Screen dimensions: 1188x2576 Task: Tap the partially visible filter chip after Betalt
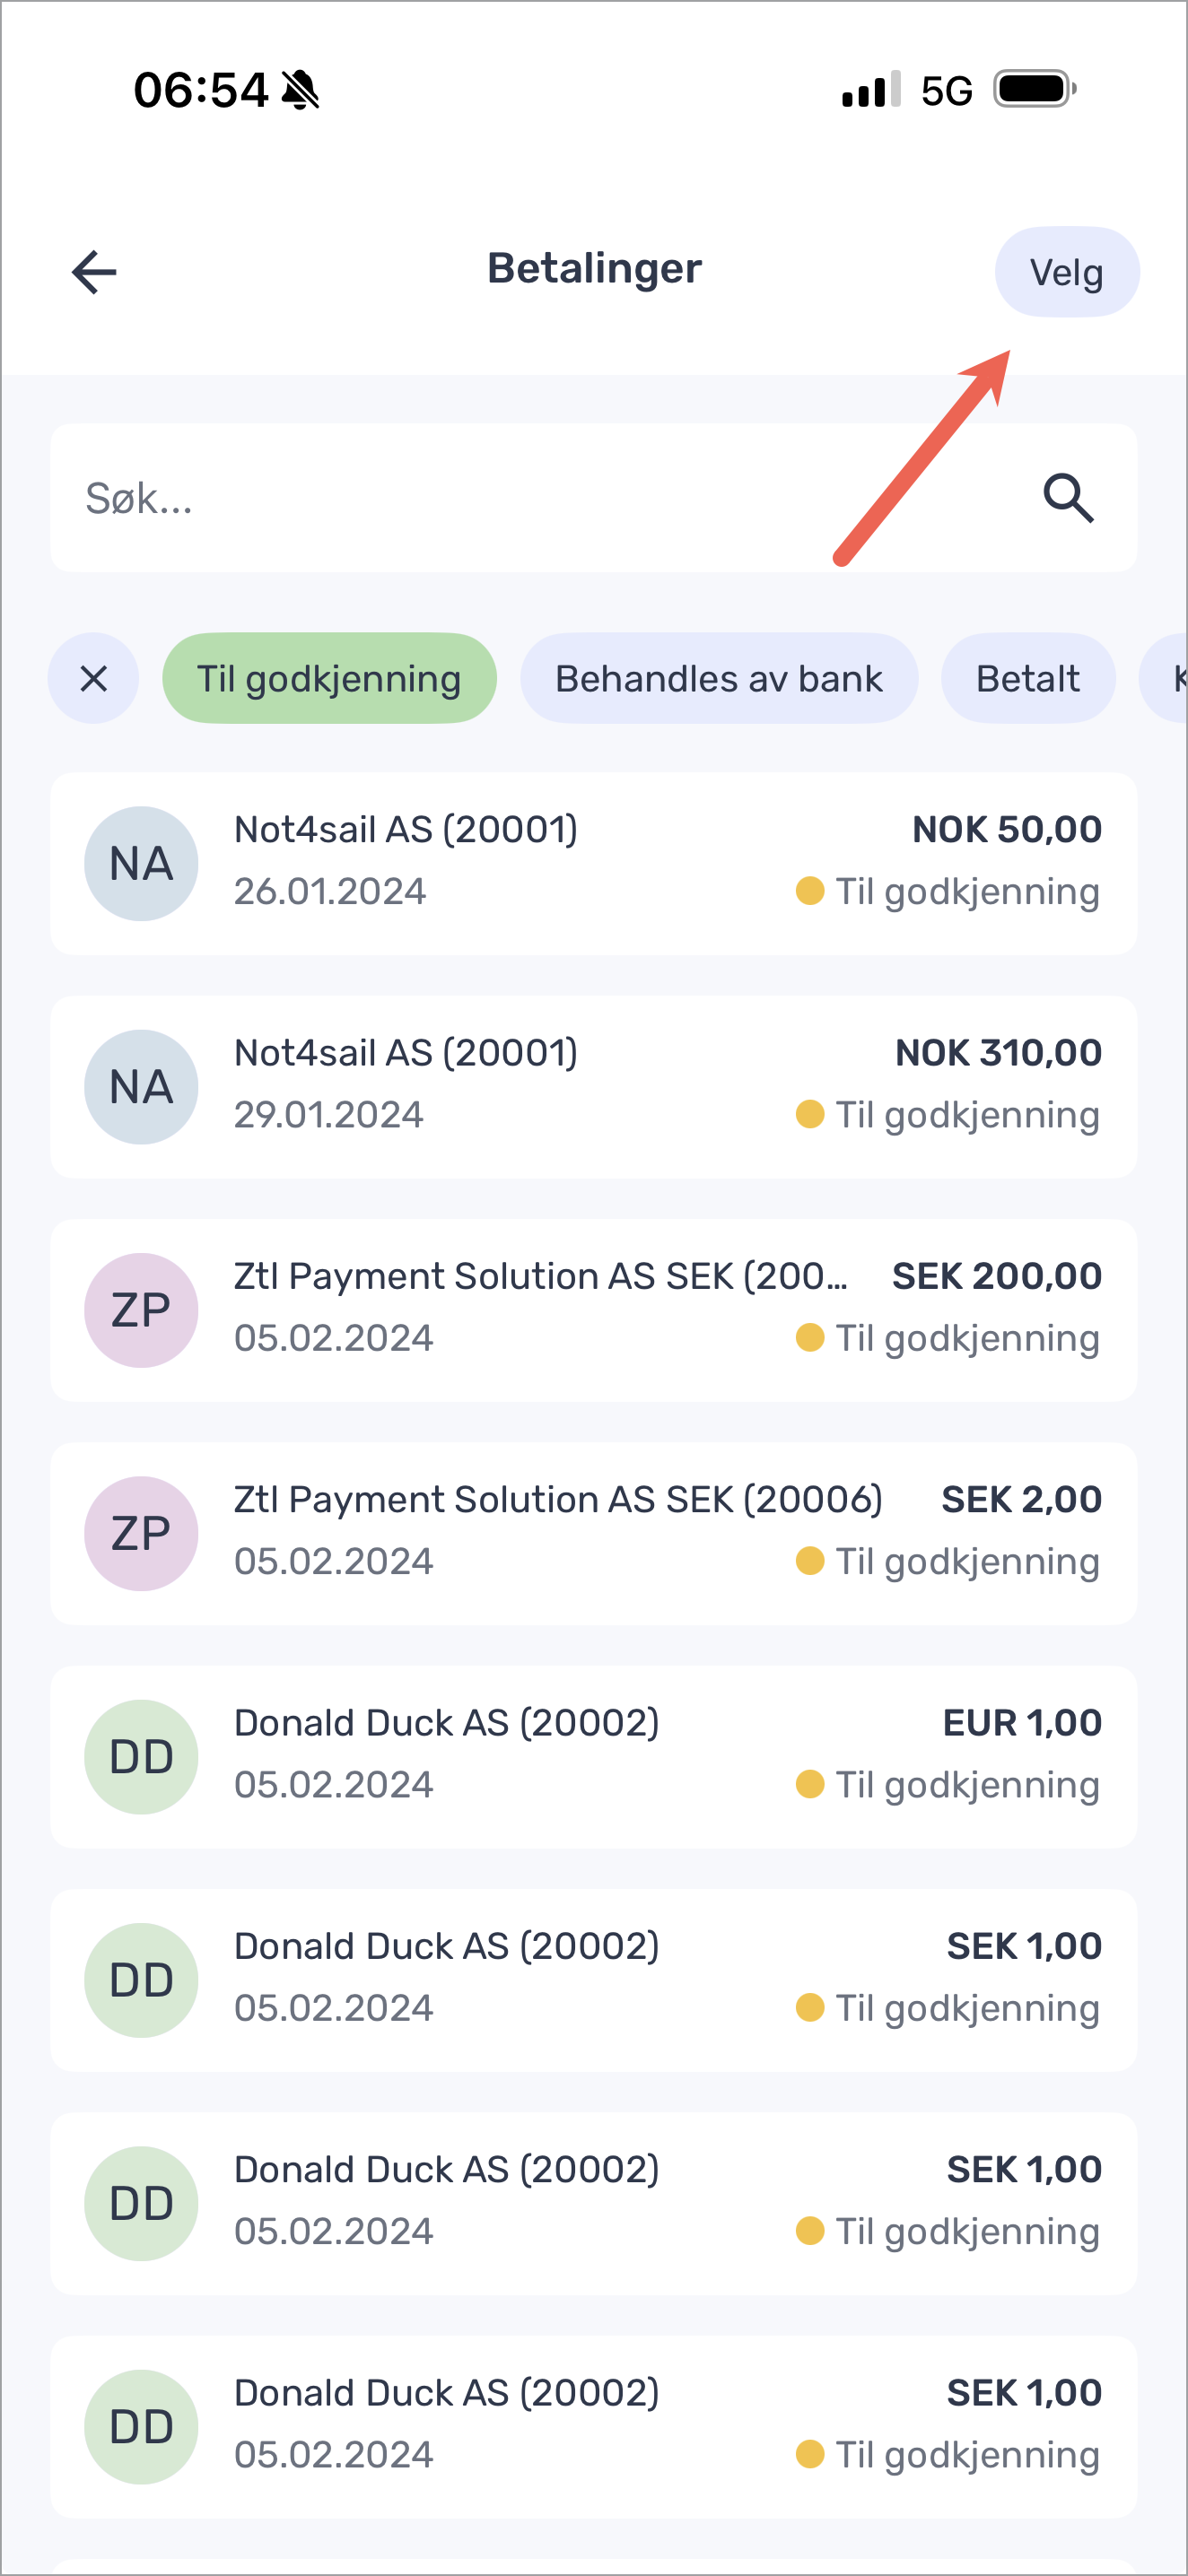coord(1165,679)
